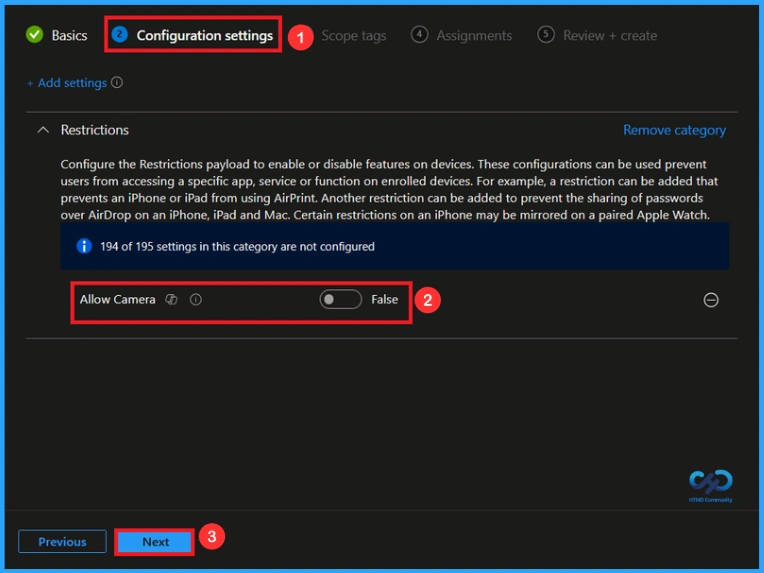The image size is (764, 573).
Task: Collapse the Restrictions category chevron
Action: 43,130
